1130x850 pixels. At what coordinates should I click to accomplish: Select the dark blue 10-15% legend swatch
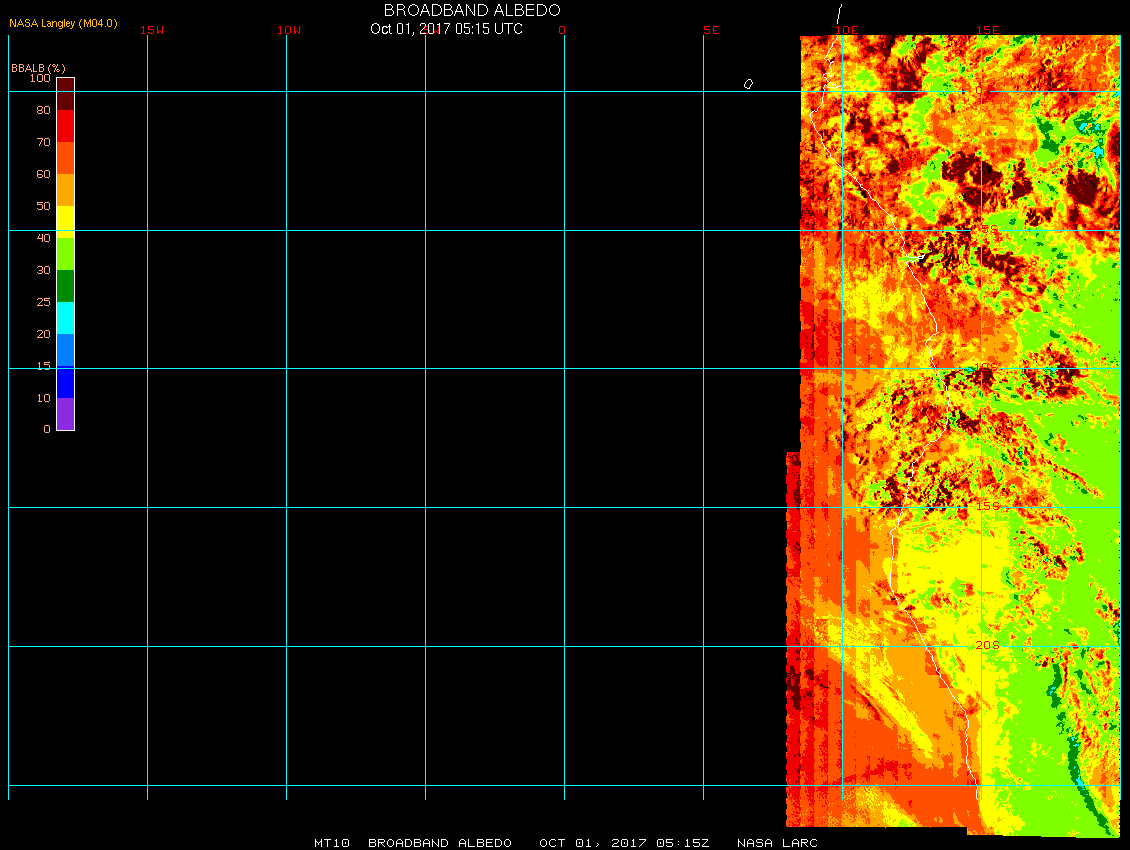click(x=65, y=382)
